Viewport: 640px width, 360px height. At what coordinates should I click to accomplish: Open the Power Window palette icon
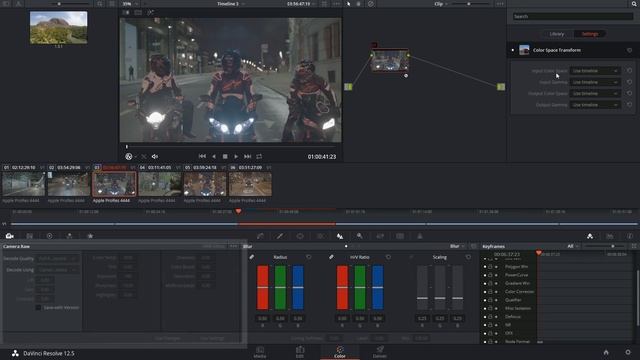(300, 236)
